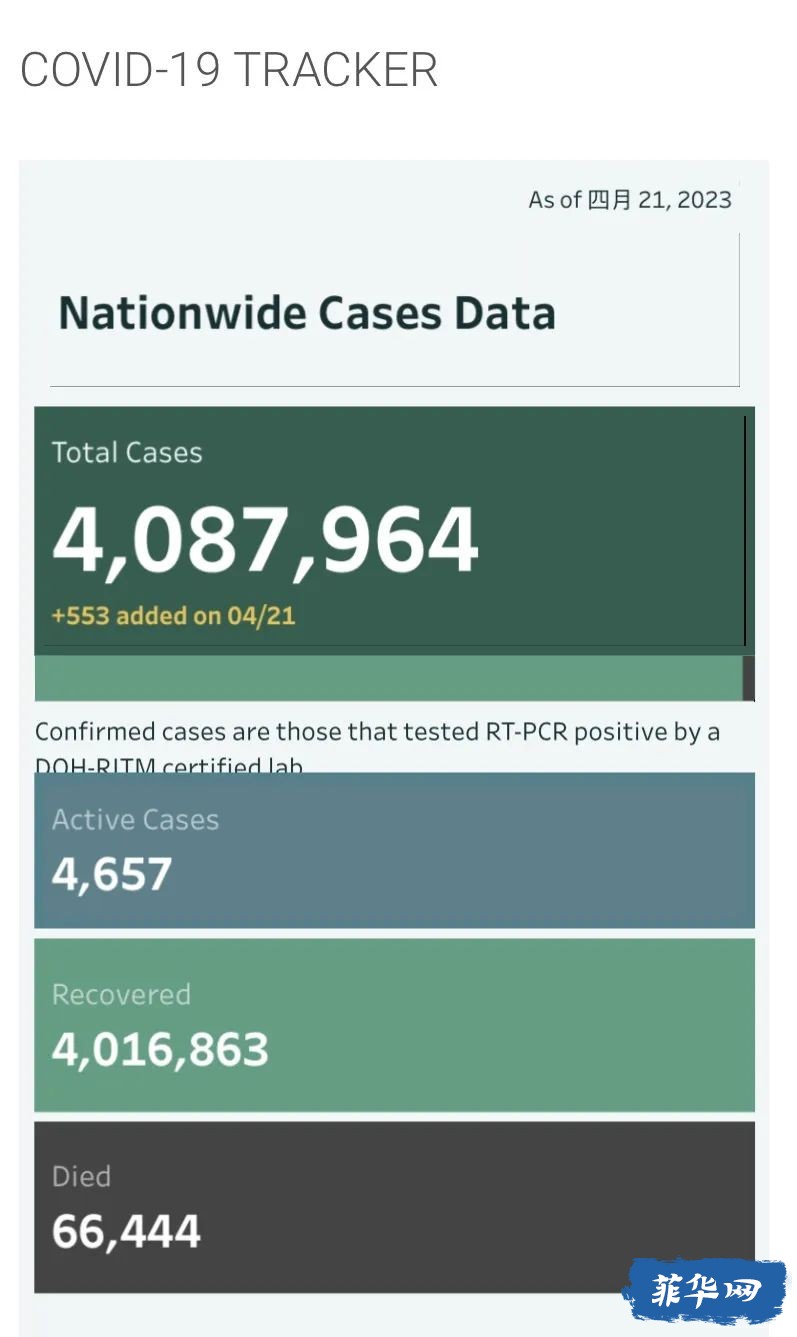Click the 4,087,964 total cases number

[266, 541]
